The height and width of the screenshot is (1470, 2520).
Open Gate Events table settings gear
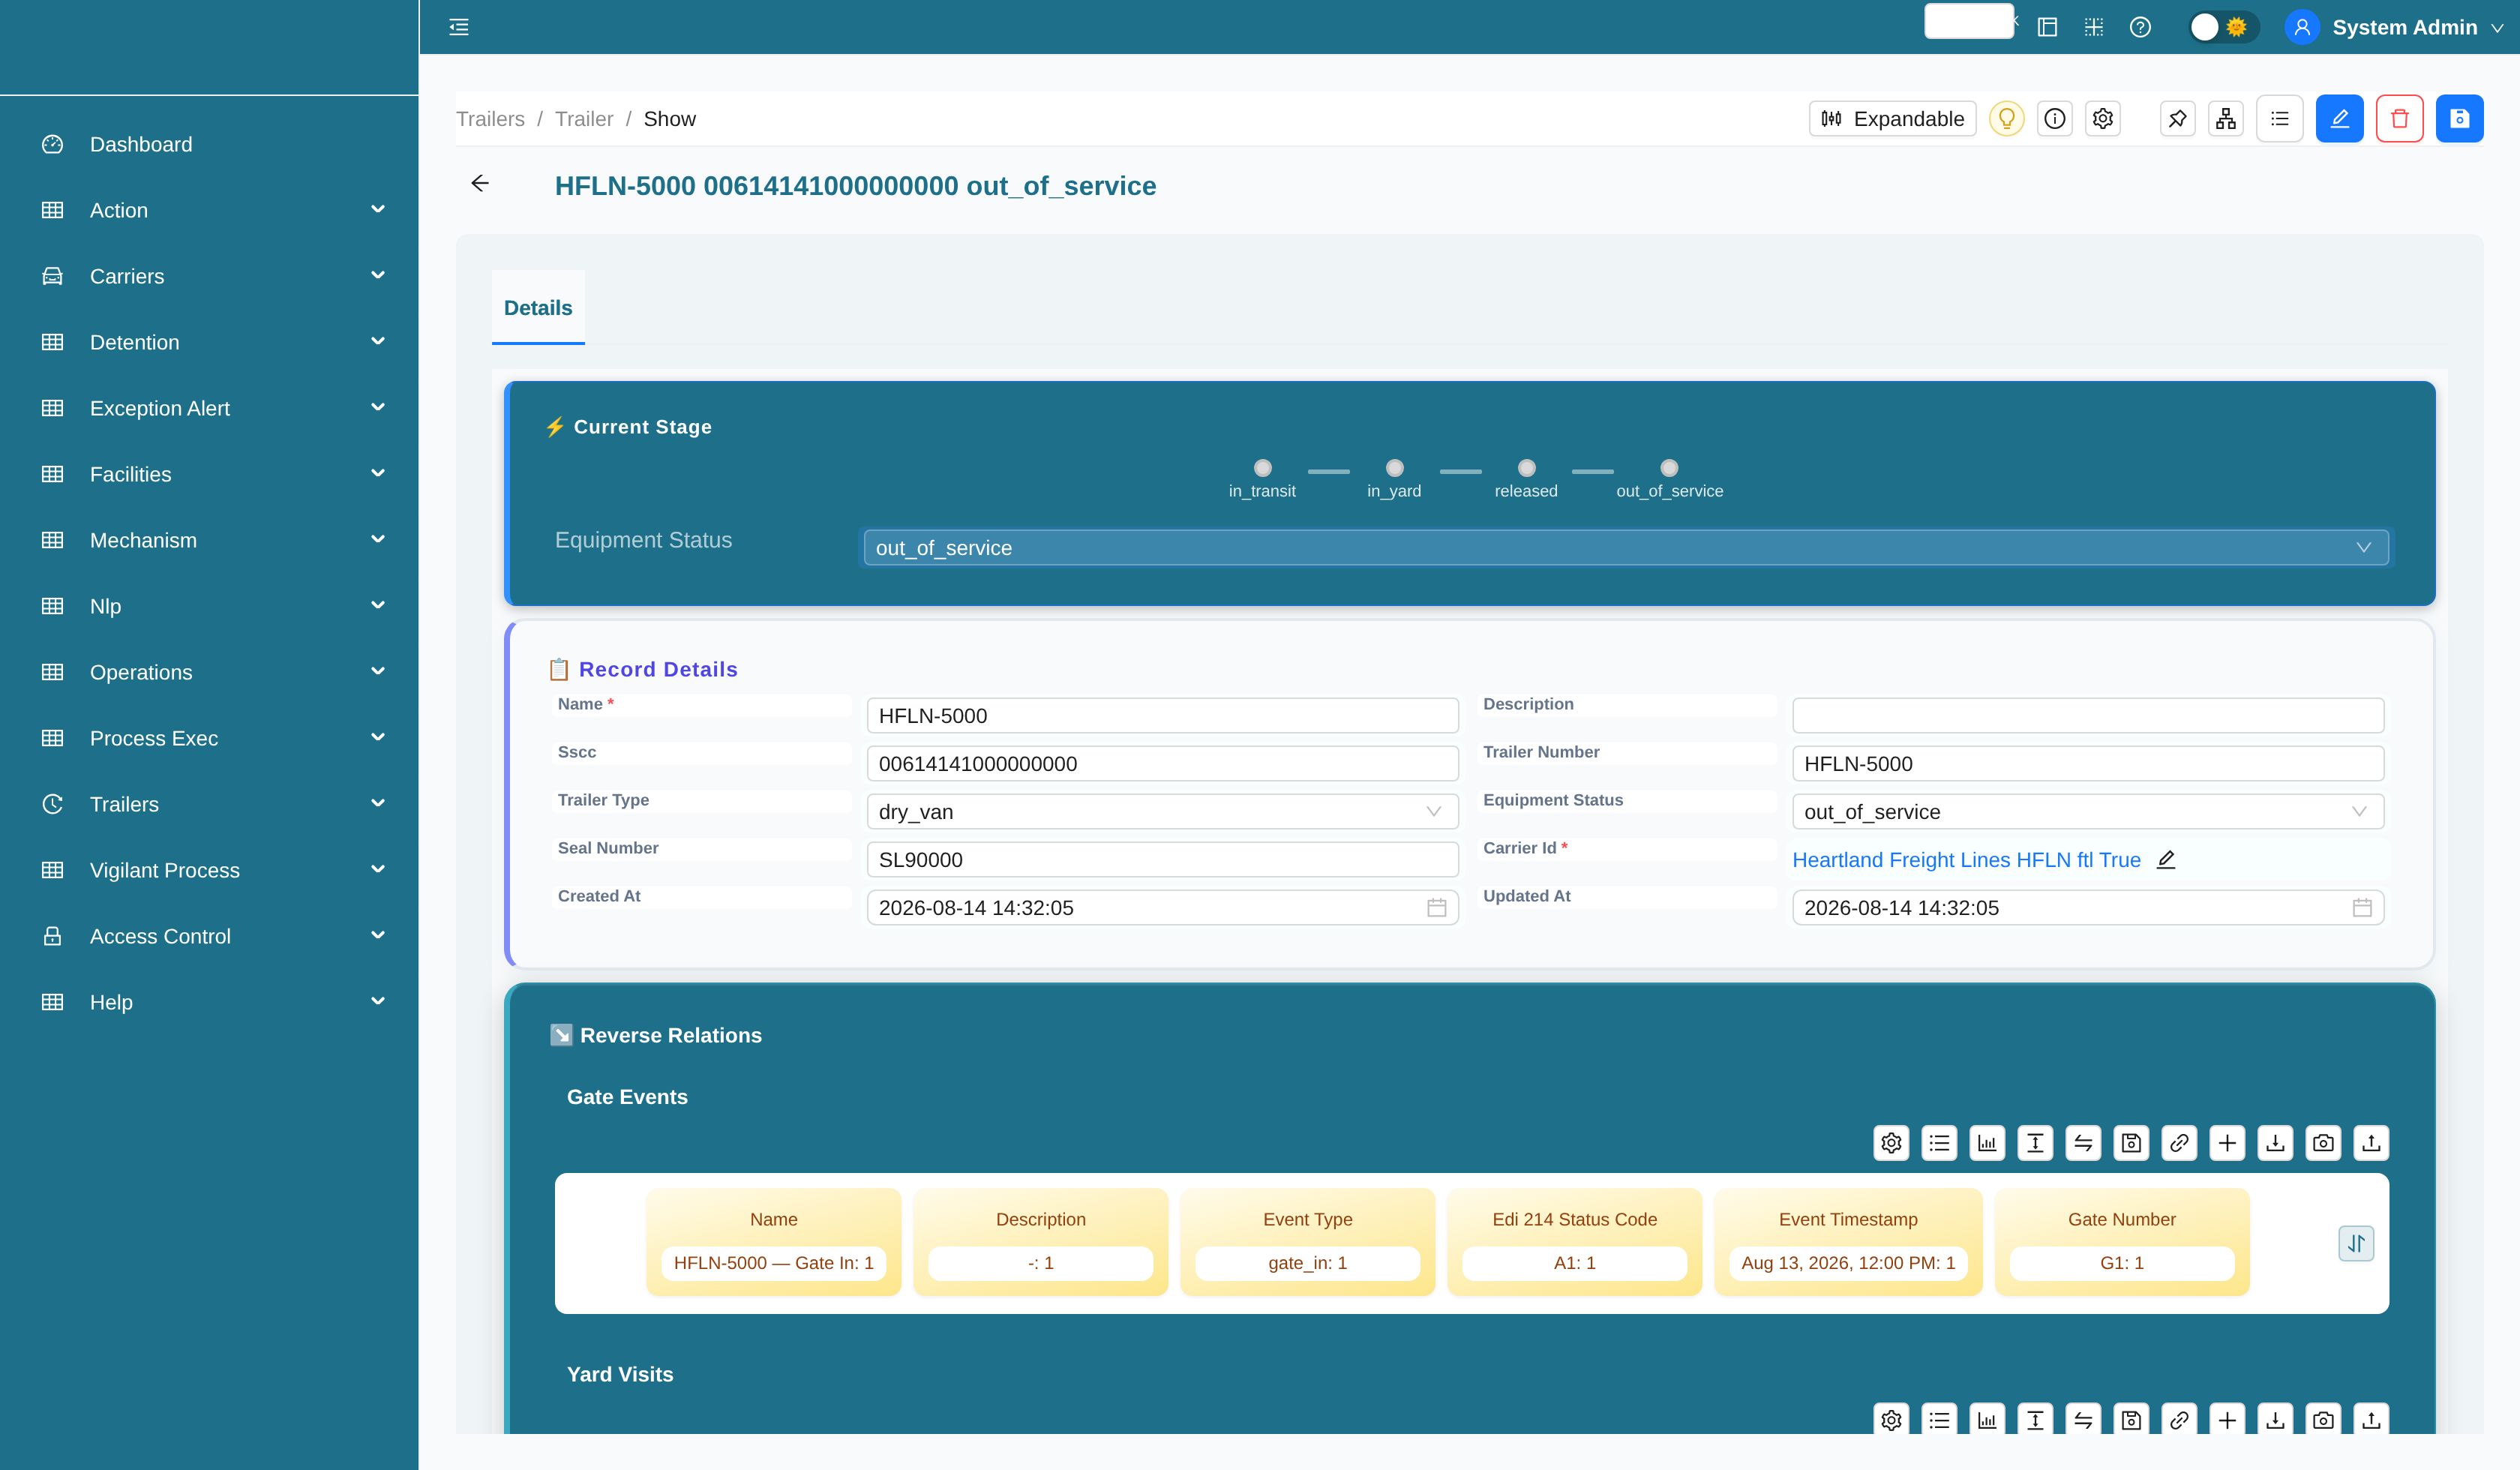coord(1891,1143)
